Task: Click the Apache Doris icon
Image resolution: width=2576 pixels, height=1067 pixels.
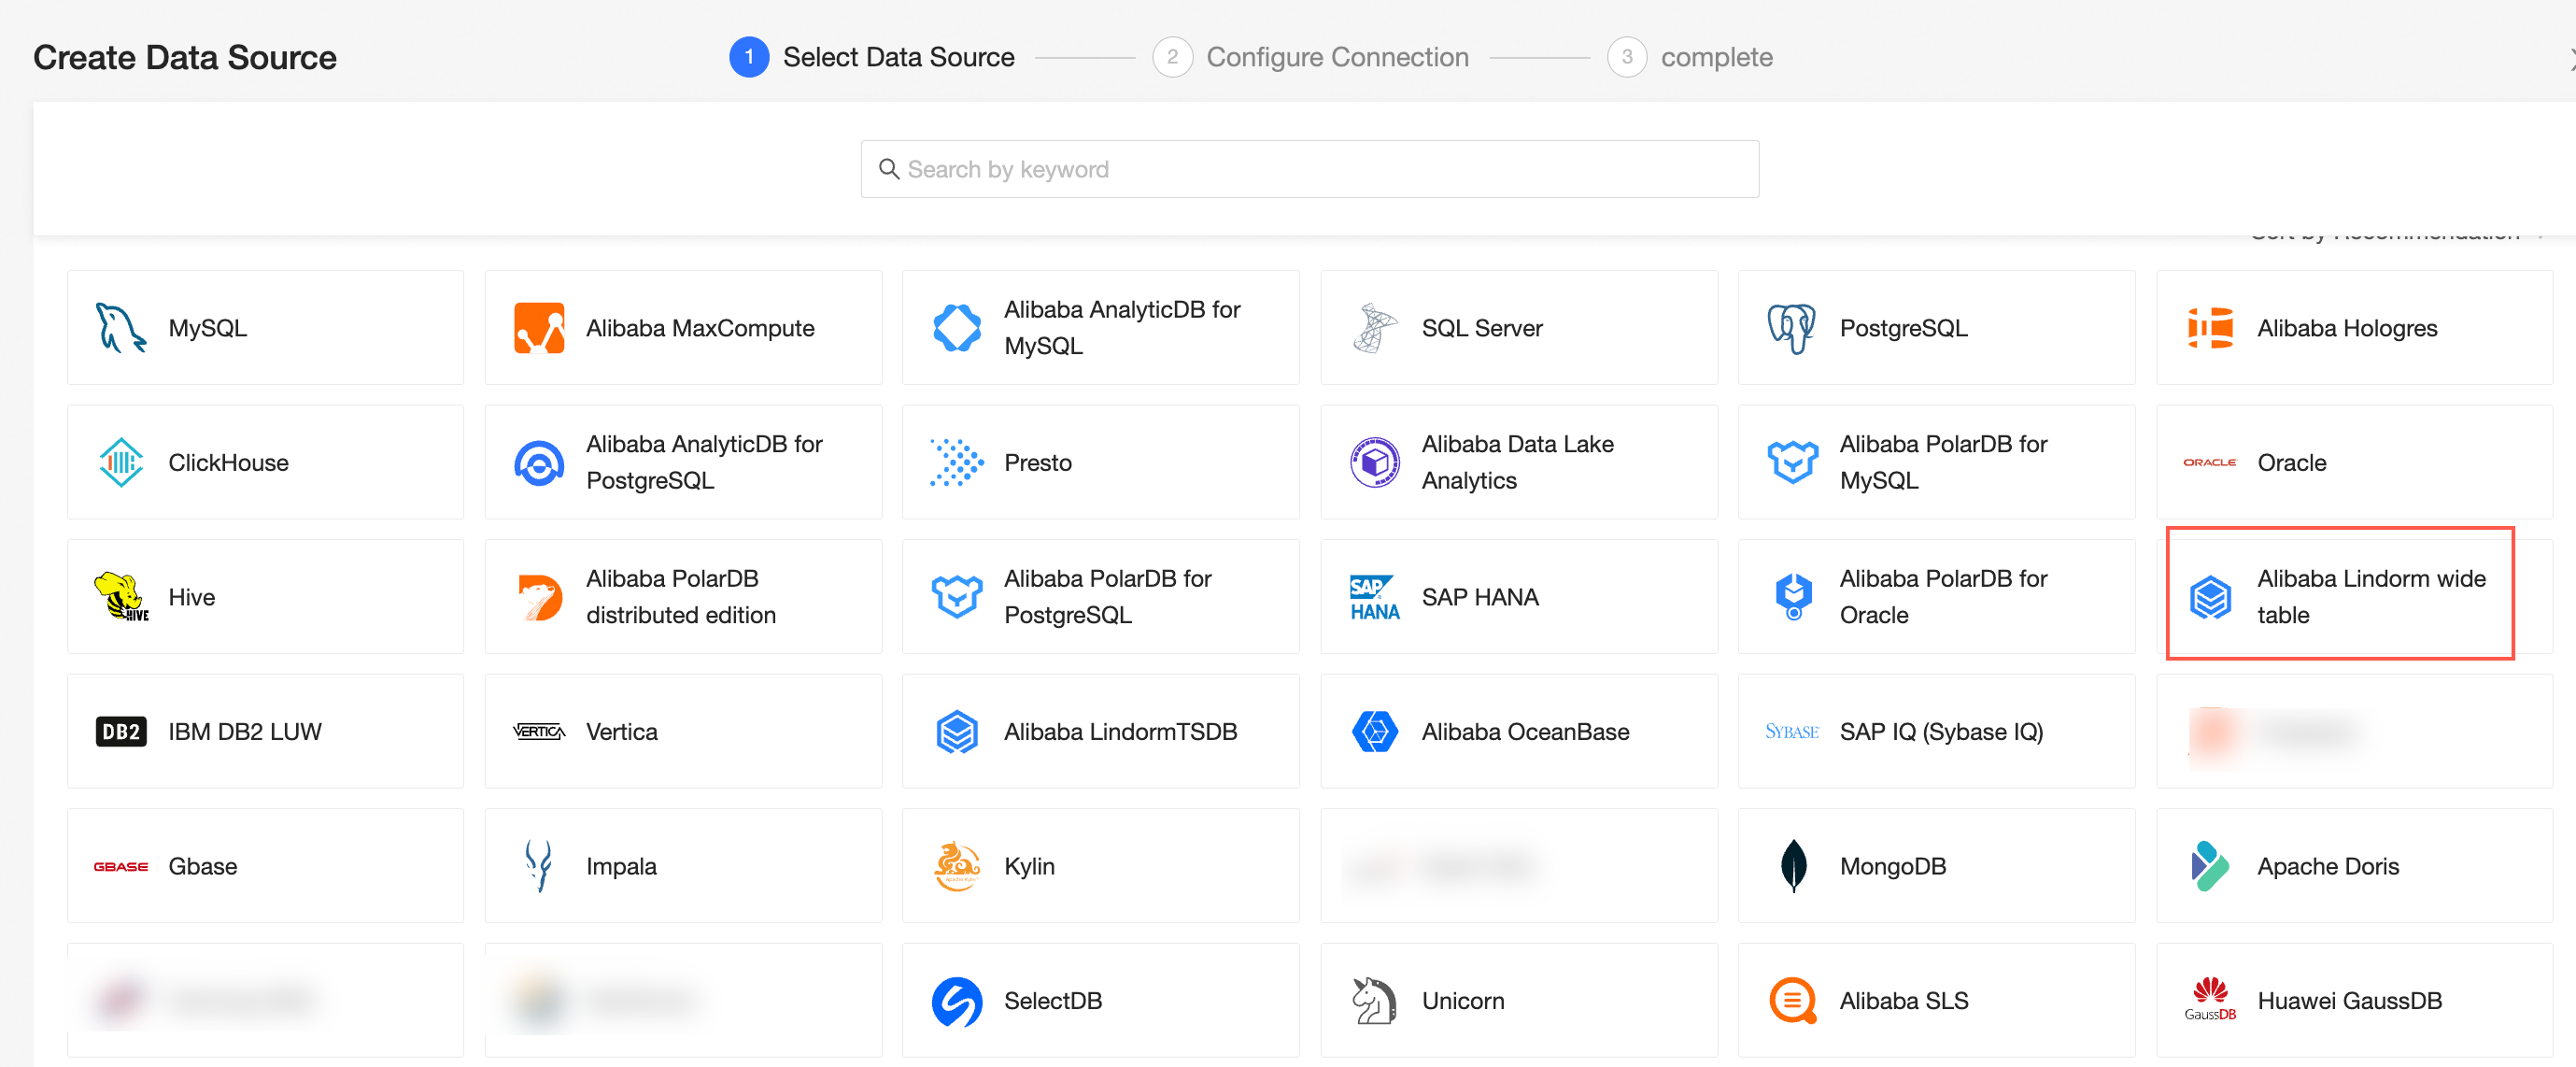Action: coord(2210,866)
